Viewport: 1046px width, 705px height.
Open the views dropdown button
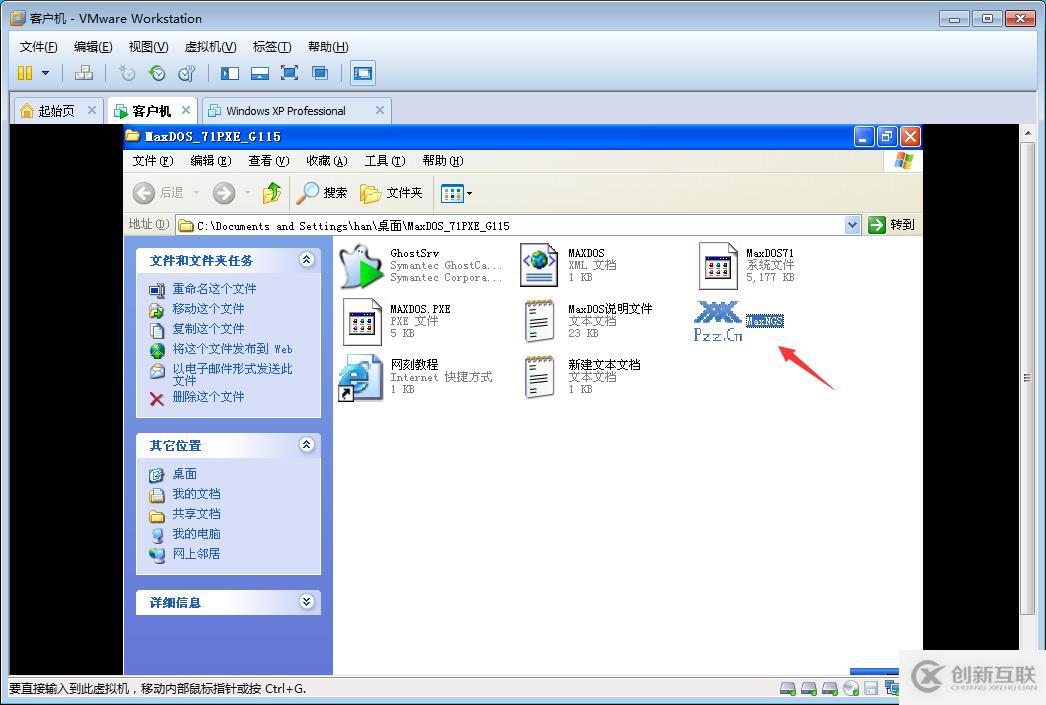(x=457, y=193)
